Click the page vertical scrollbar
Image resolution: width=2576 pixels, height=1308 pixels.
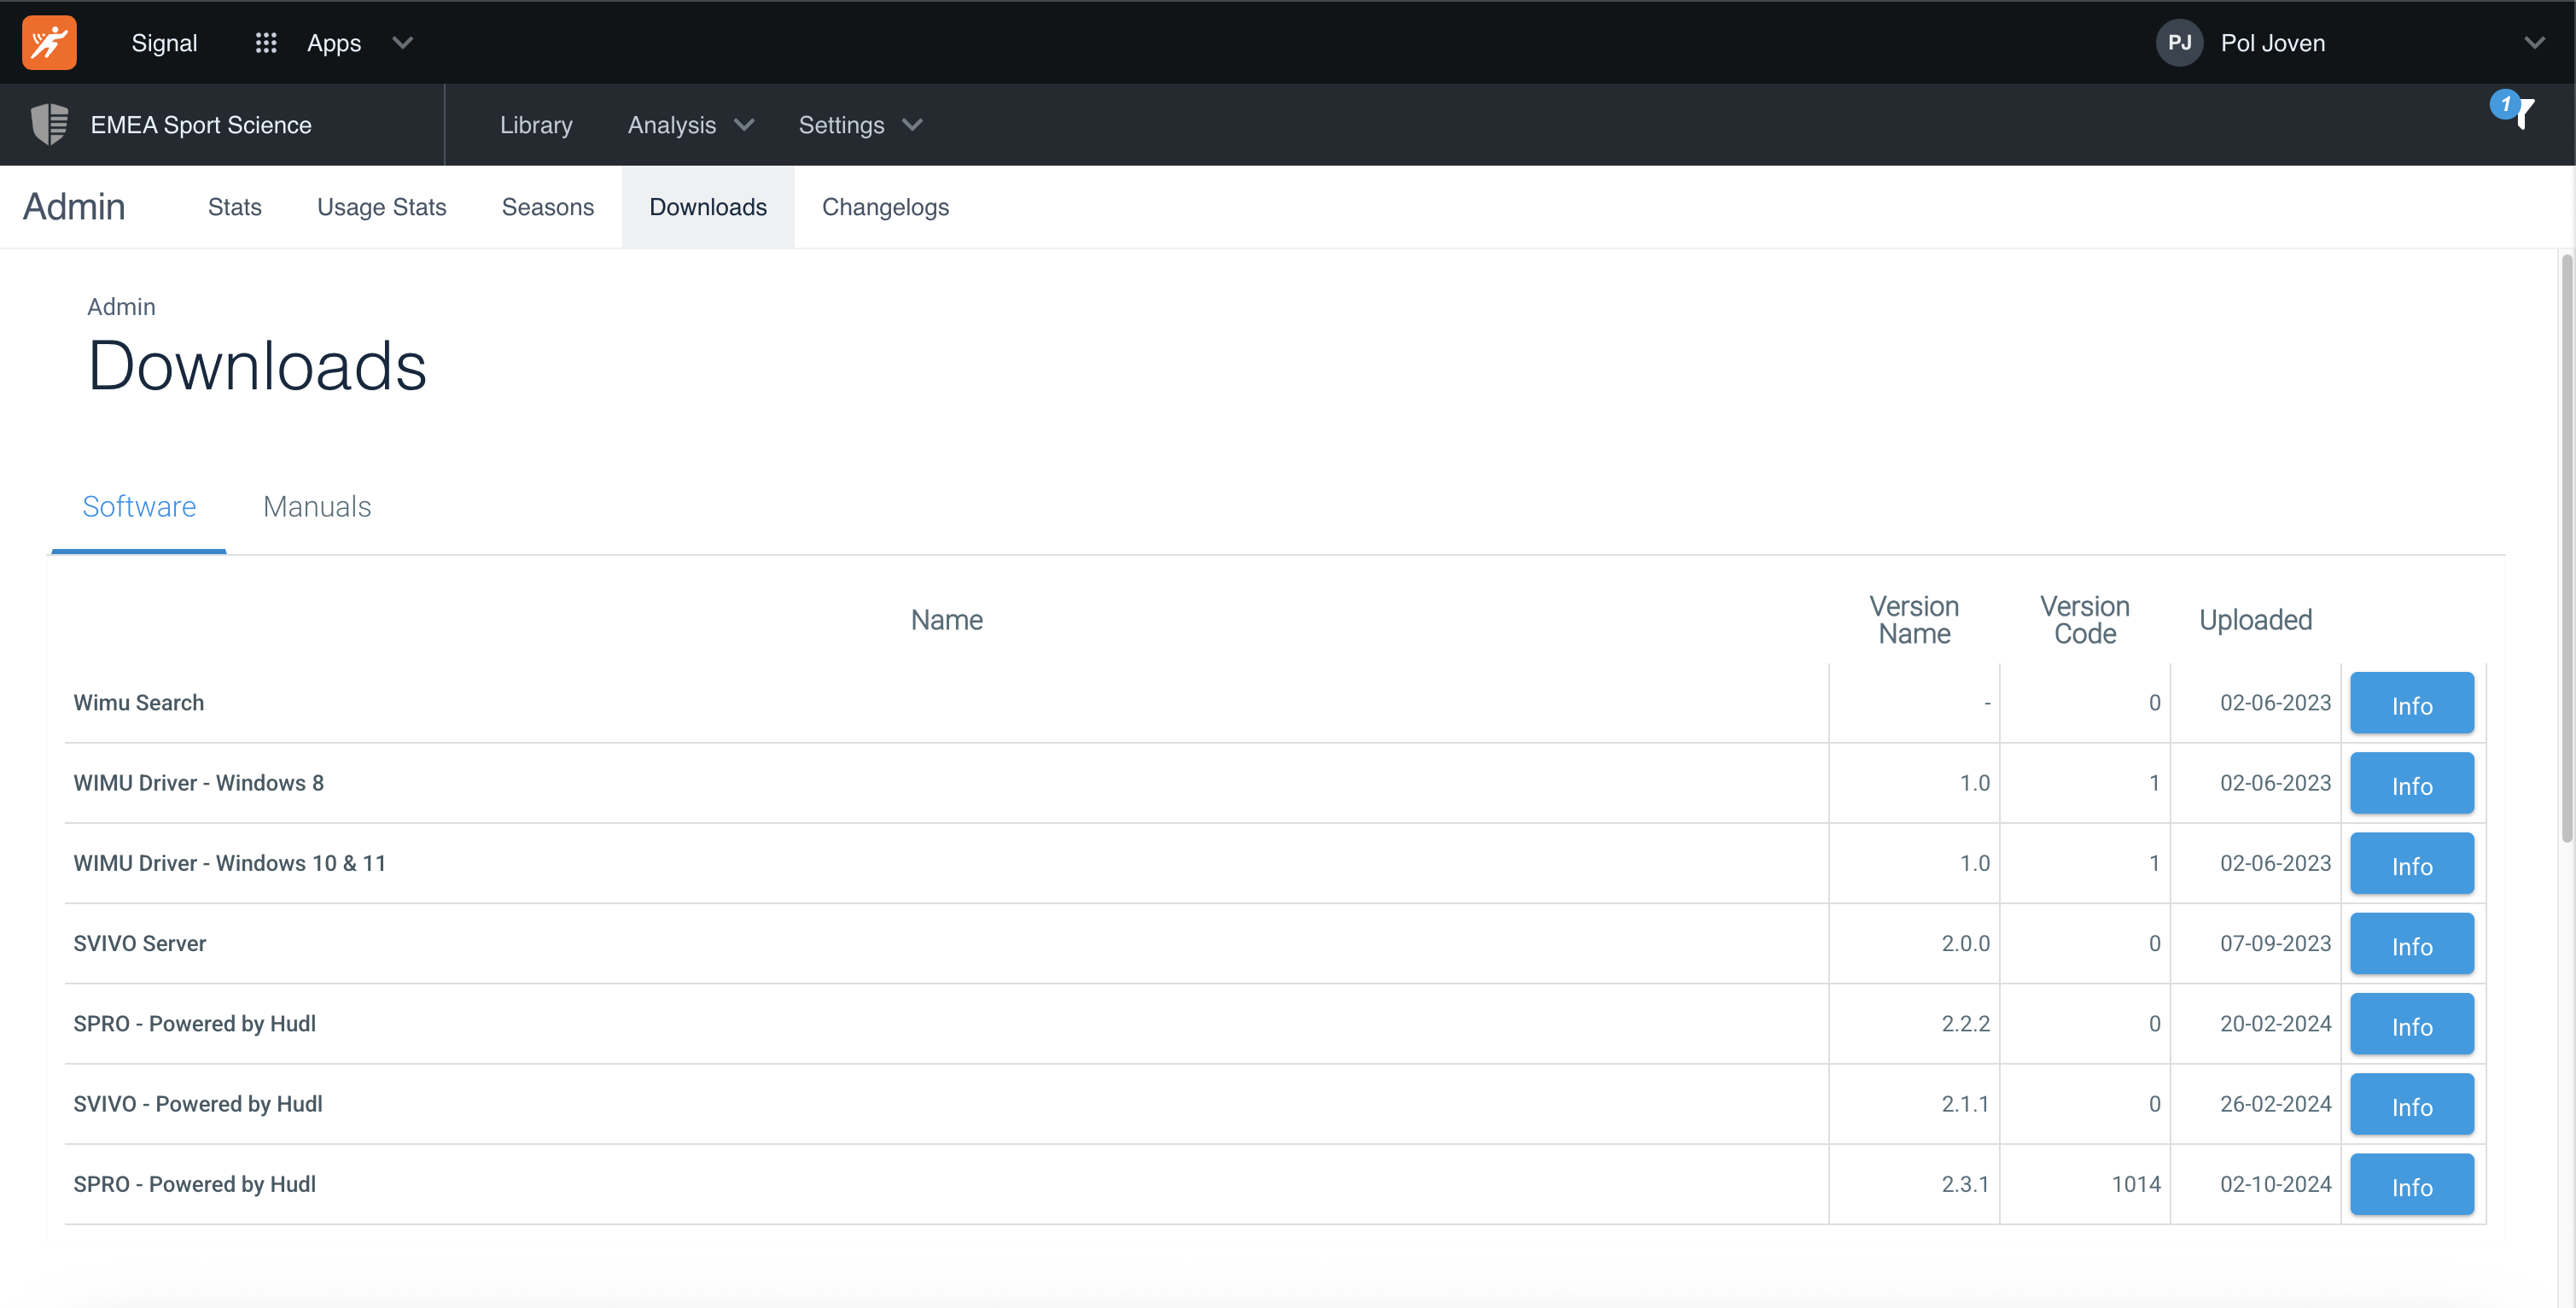[x=2566, y=550]
